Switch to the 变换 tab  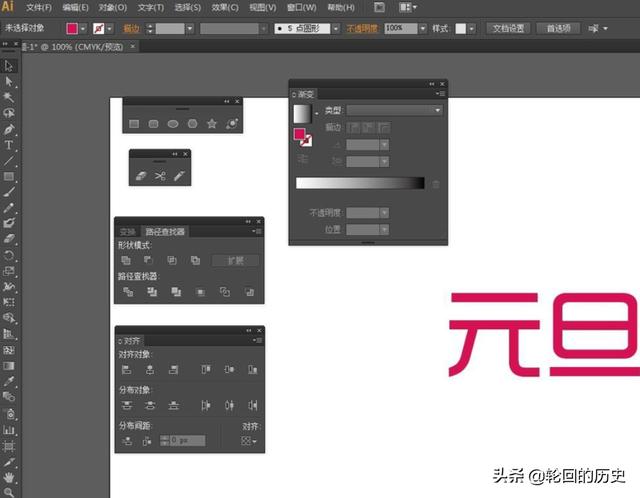pyautogui.click(x=127, y=231)
